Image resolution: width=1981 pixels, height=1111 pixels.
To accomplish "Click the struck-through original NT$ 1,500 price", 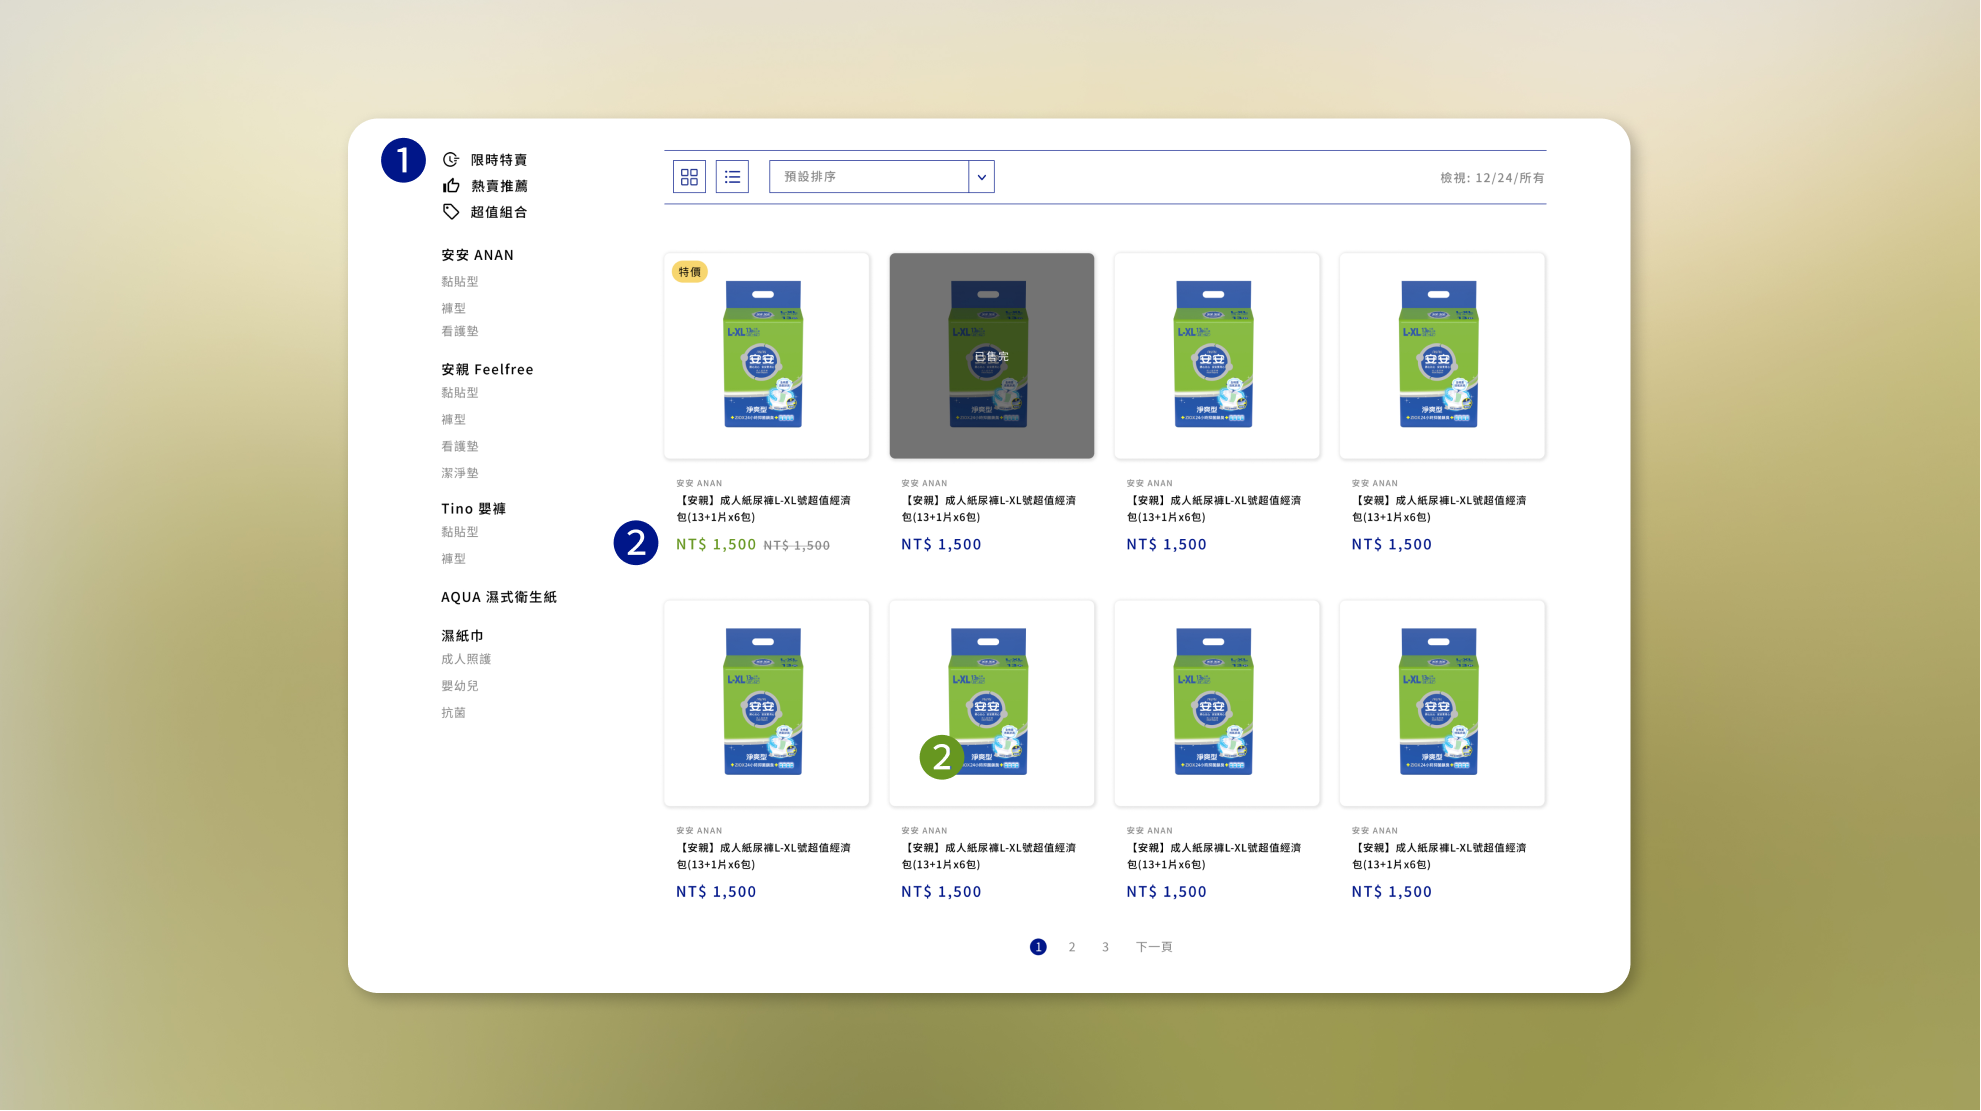I will pos(797,546).
